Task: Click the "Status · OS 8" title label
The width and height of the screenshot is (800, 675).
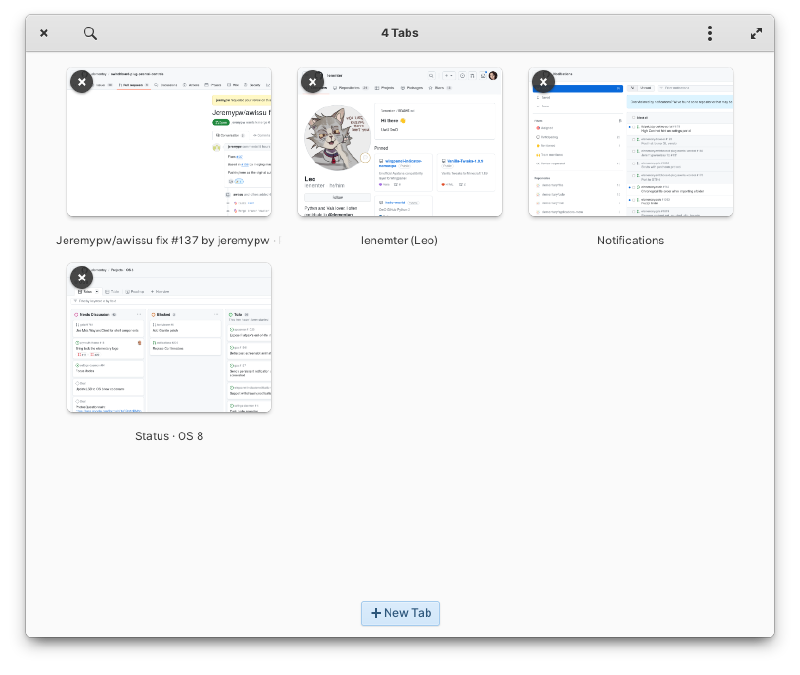Action: point(167,435)
